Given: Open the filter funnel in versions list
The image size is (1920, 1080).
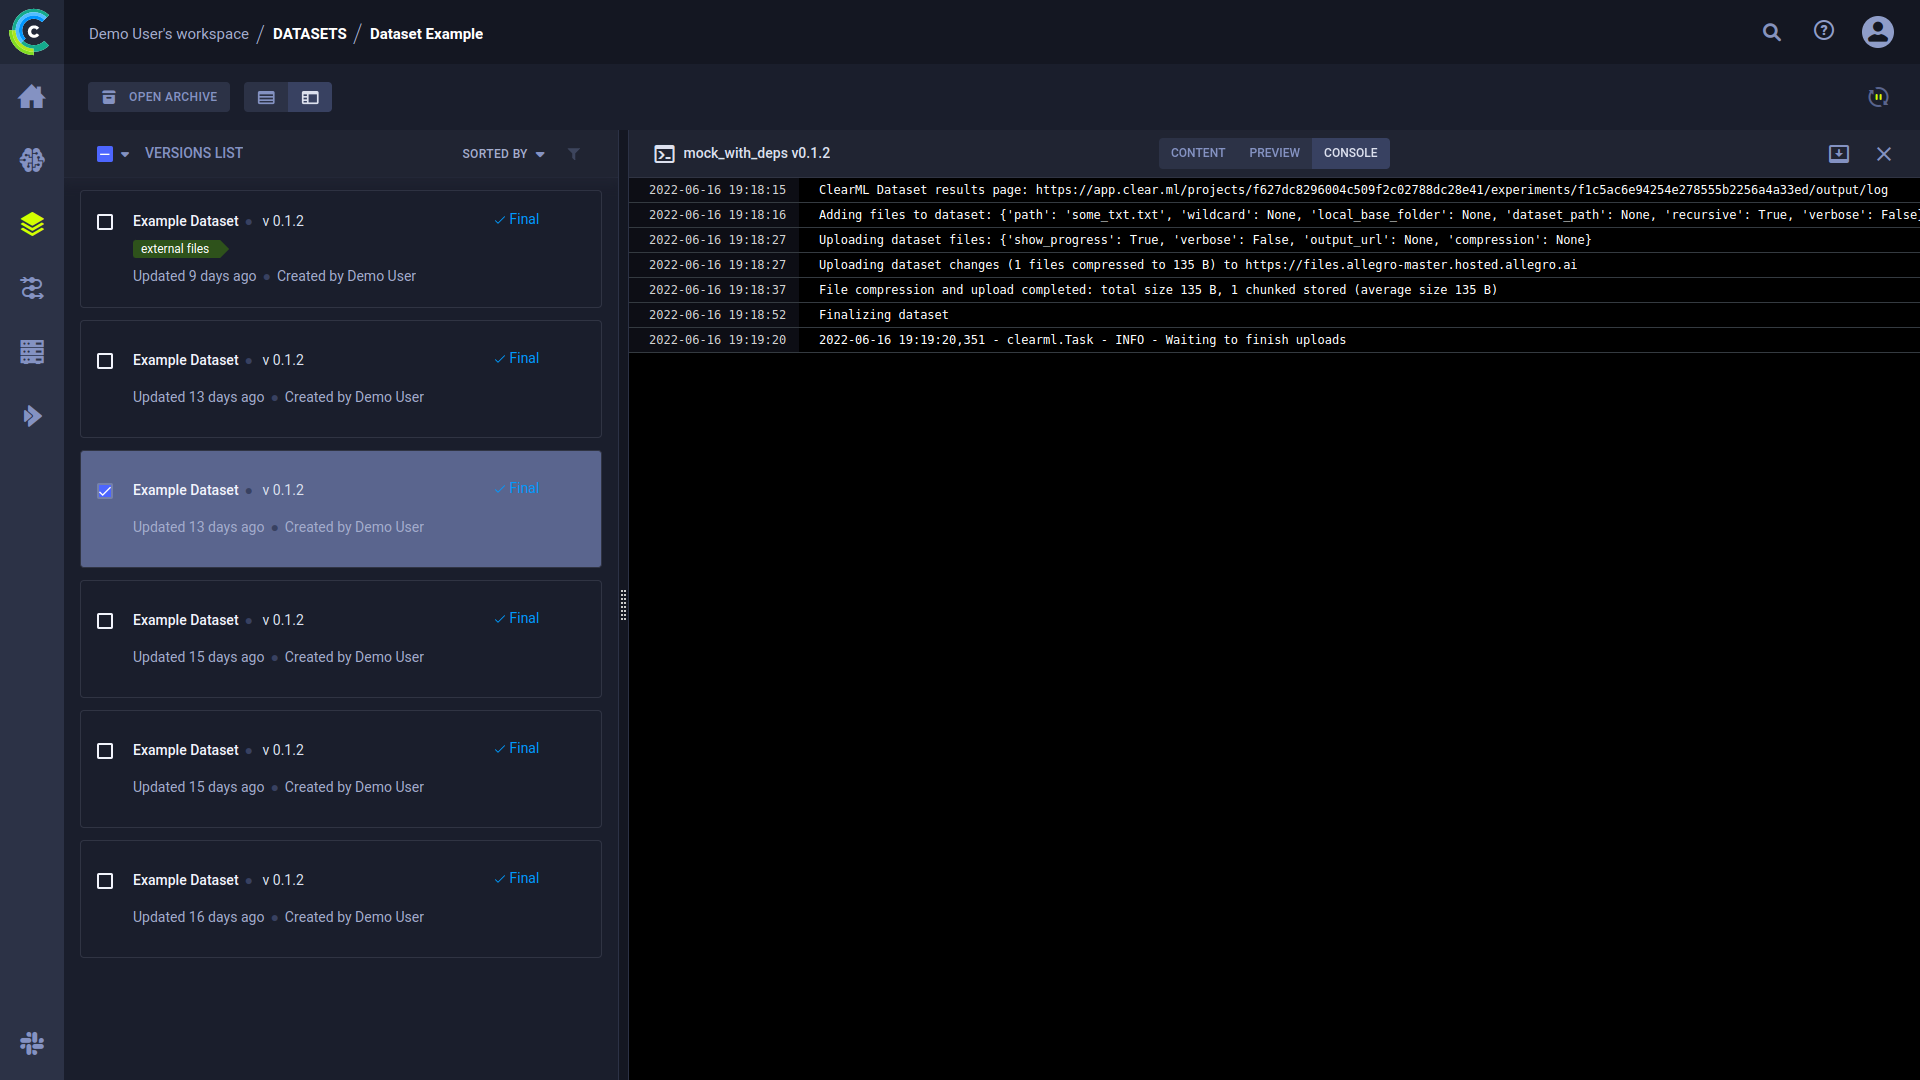Looking at the screenshot, I should pos(574,154).
